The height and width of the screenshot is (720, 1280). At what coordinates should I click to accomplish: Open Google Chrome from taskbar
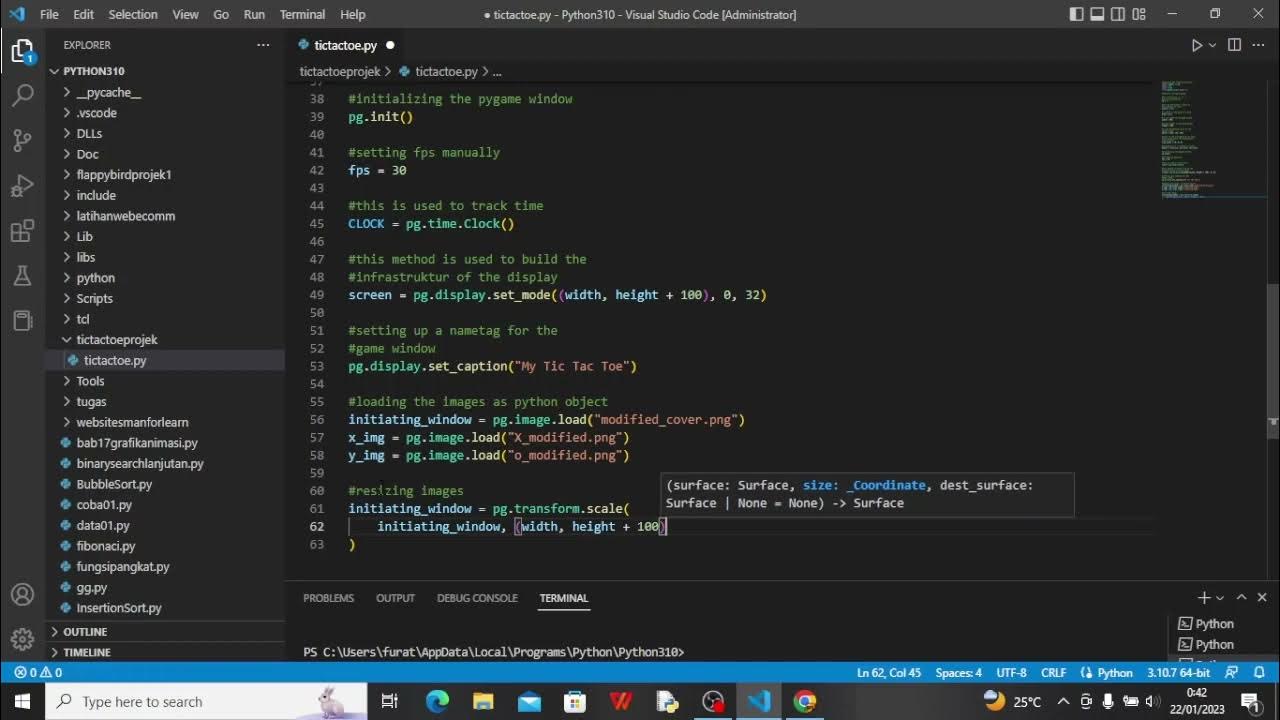tap(805, 701)
